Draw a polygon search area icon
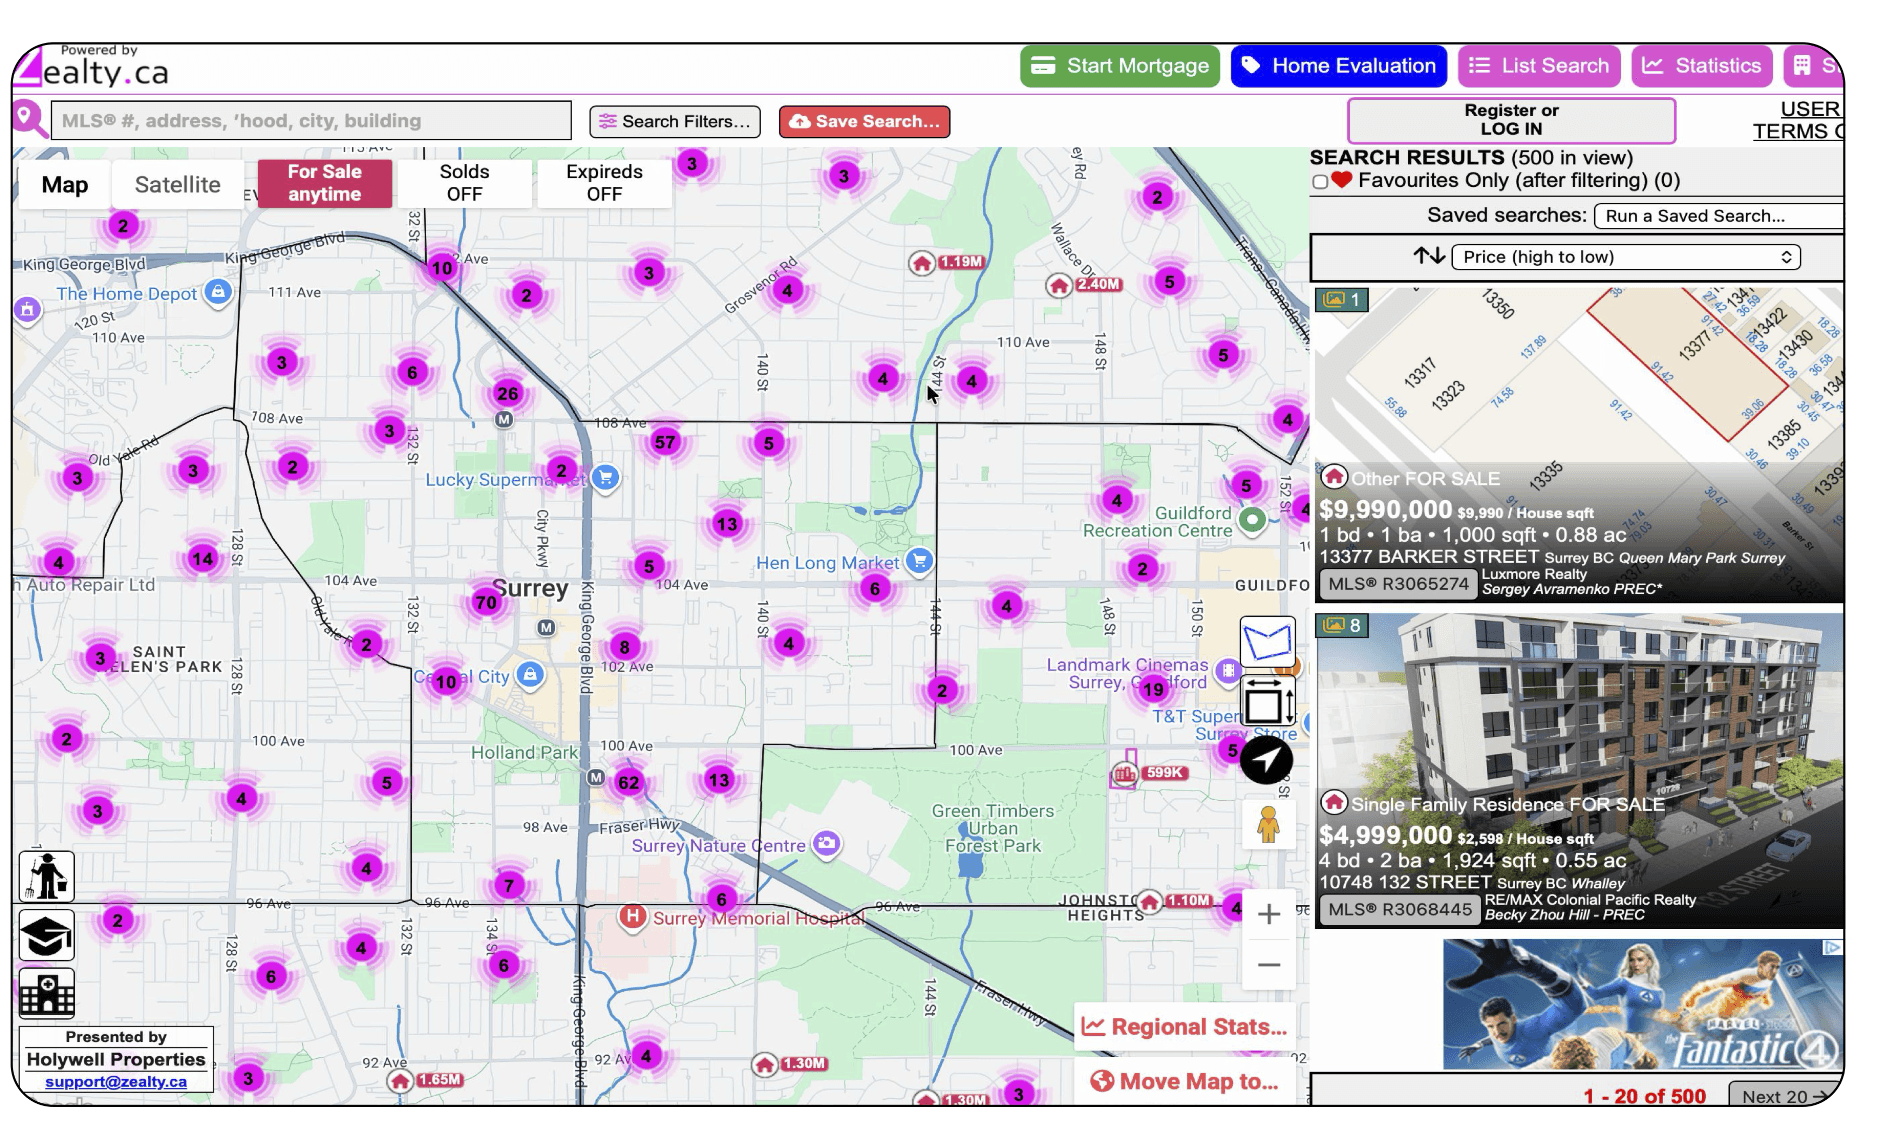This screenshot has height=1130, width=1900. click(1267, 641)
